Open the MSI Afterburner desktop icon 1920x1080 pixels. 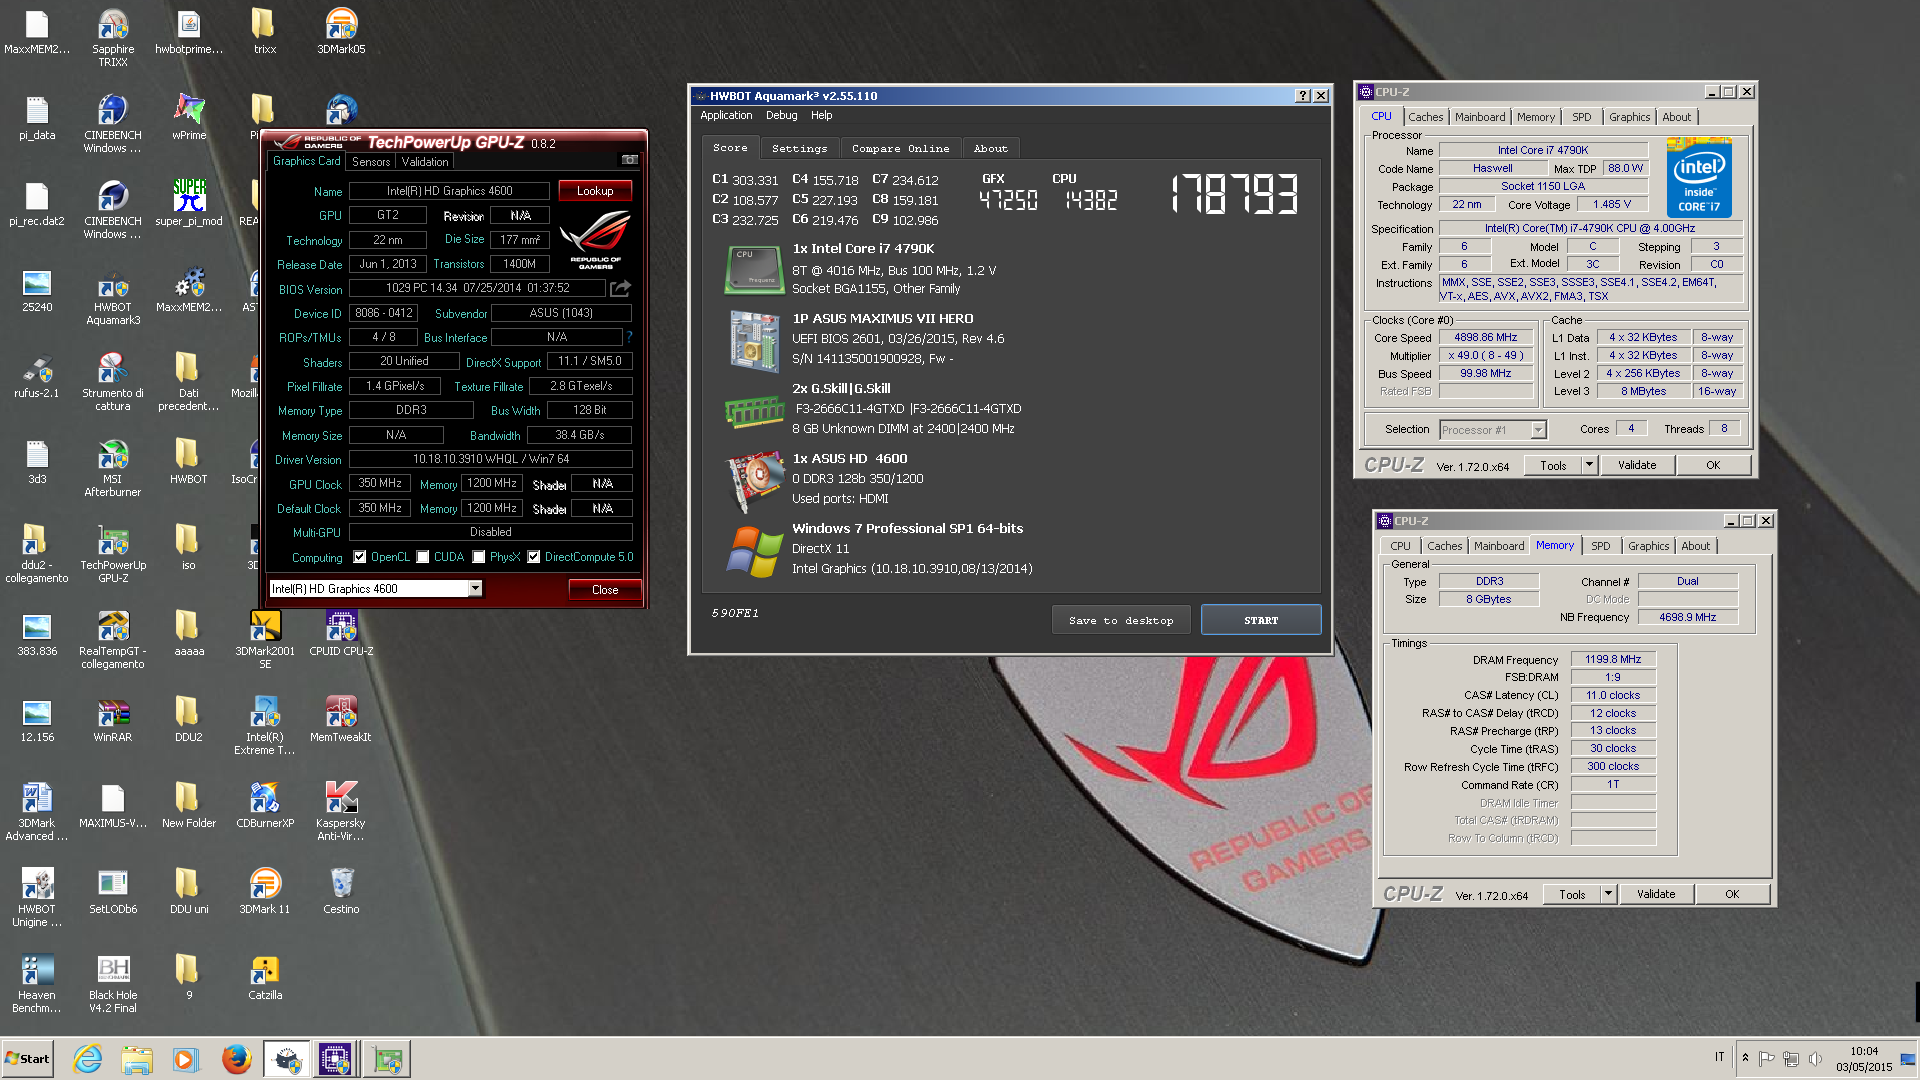(113, 468)
